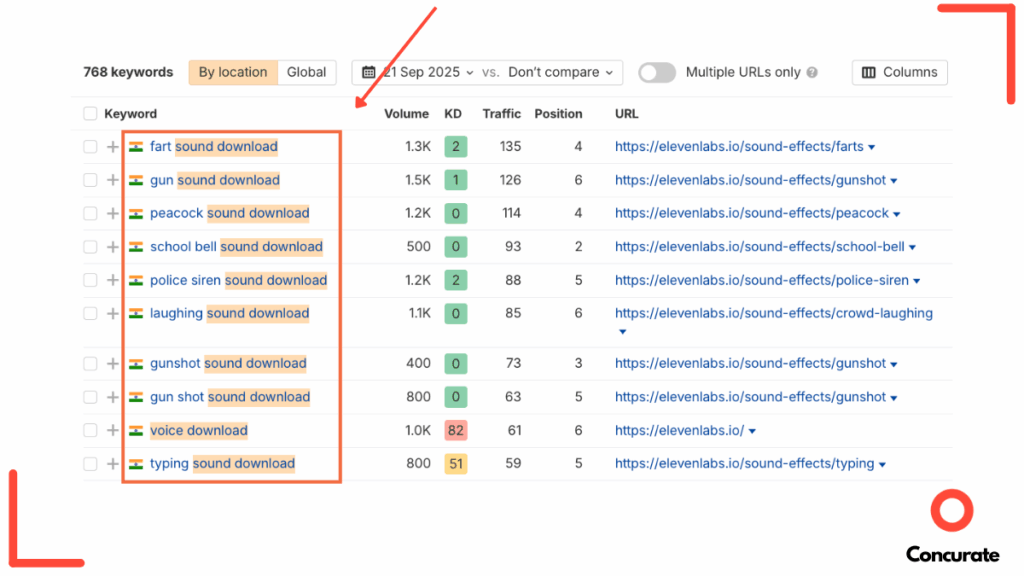The image size is (1024, 576).
Task: Check the box for school bell sound download
Action: [x=90, y=247]
